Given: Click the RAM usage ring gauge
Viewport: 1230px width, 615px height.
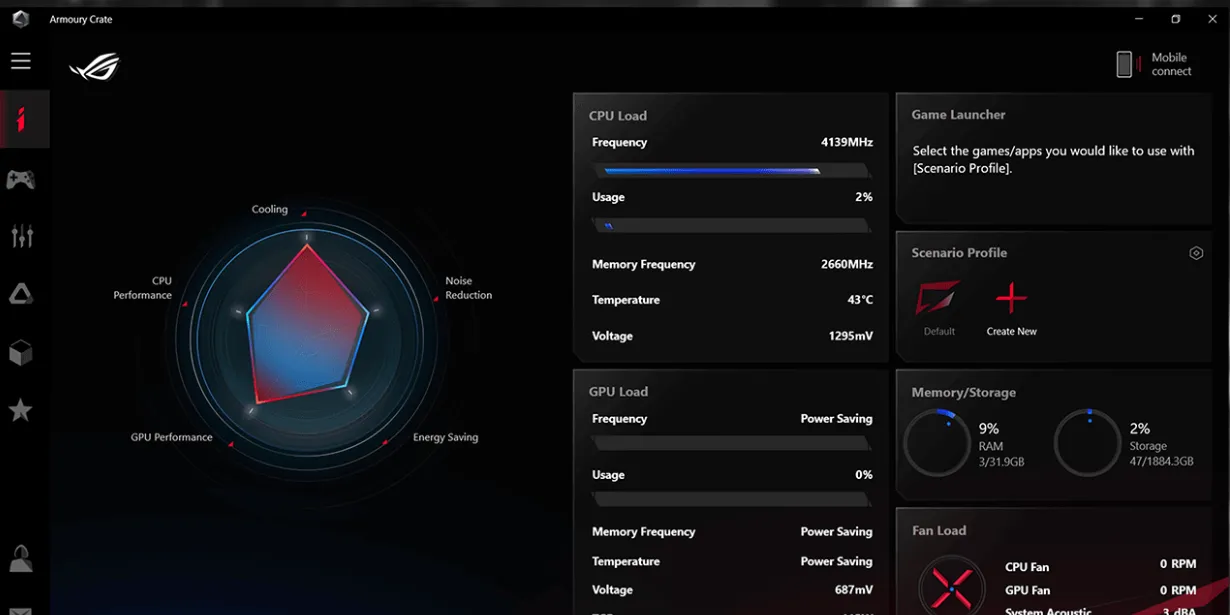Looking at the screenshot, I should tap(937, 443).
